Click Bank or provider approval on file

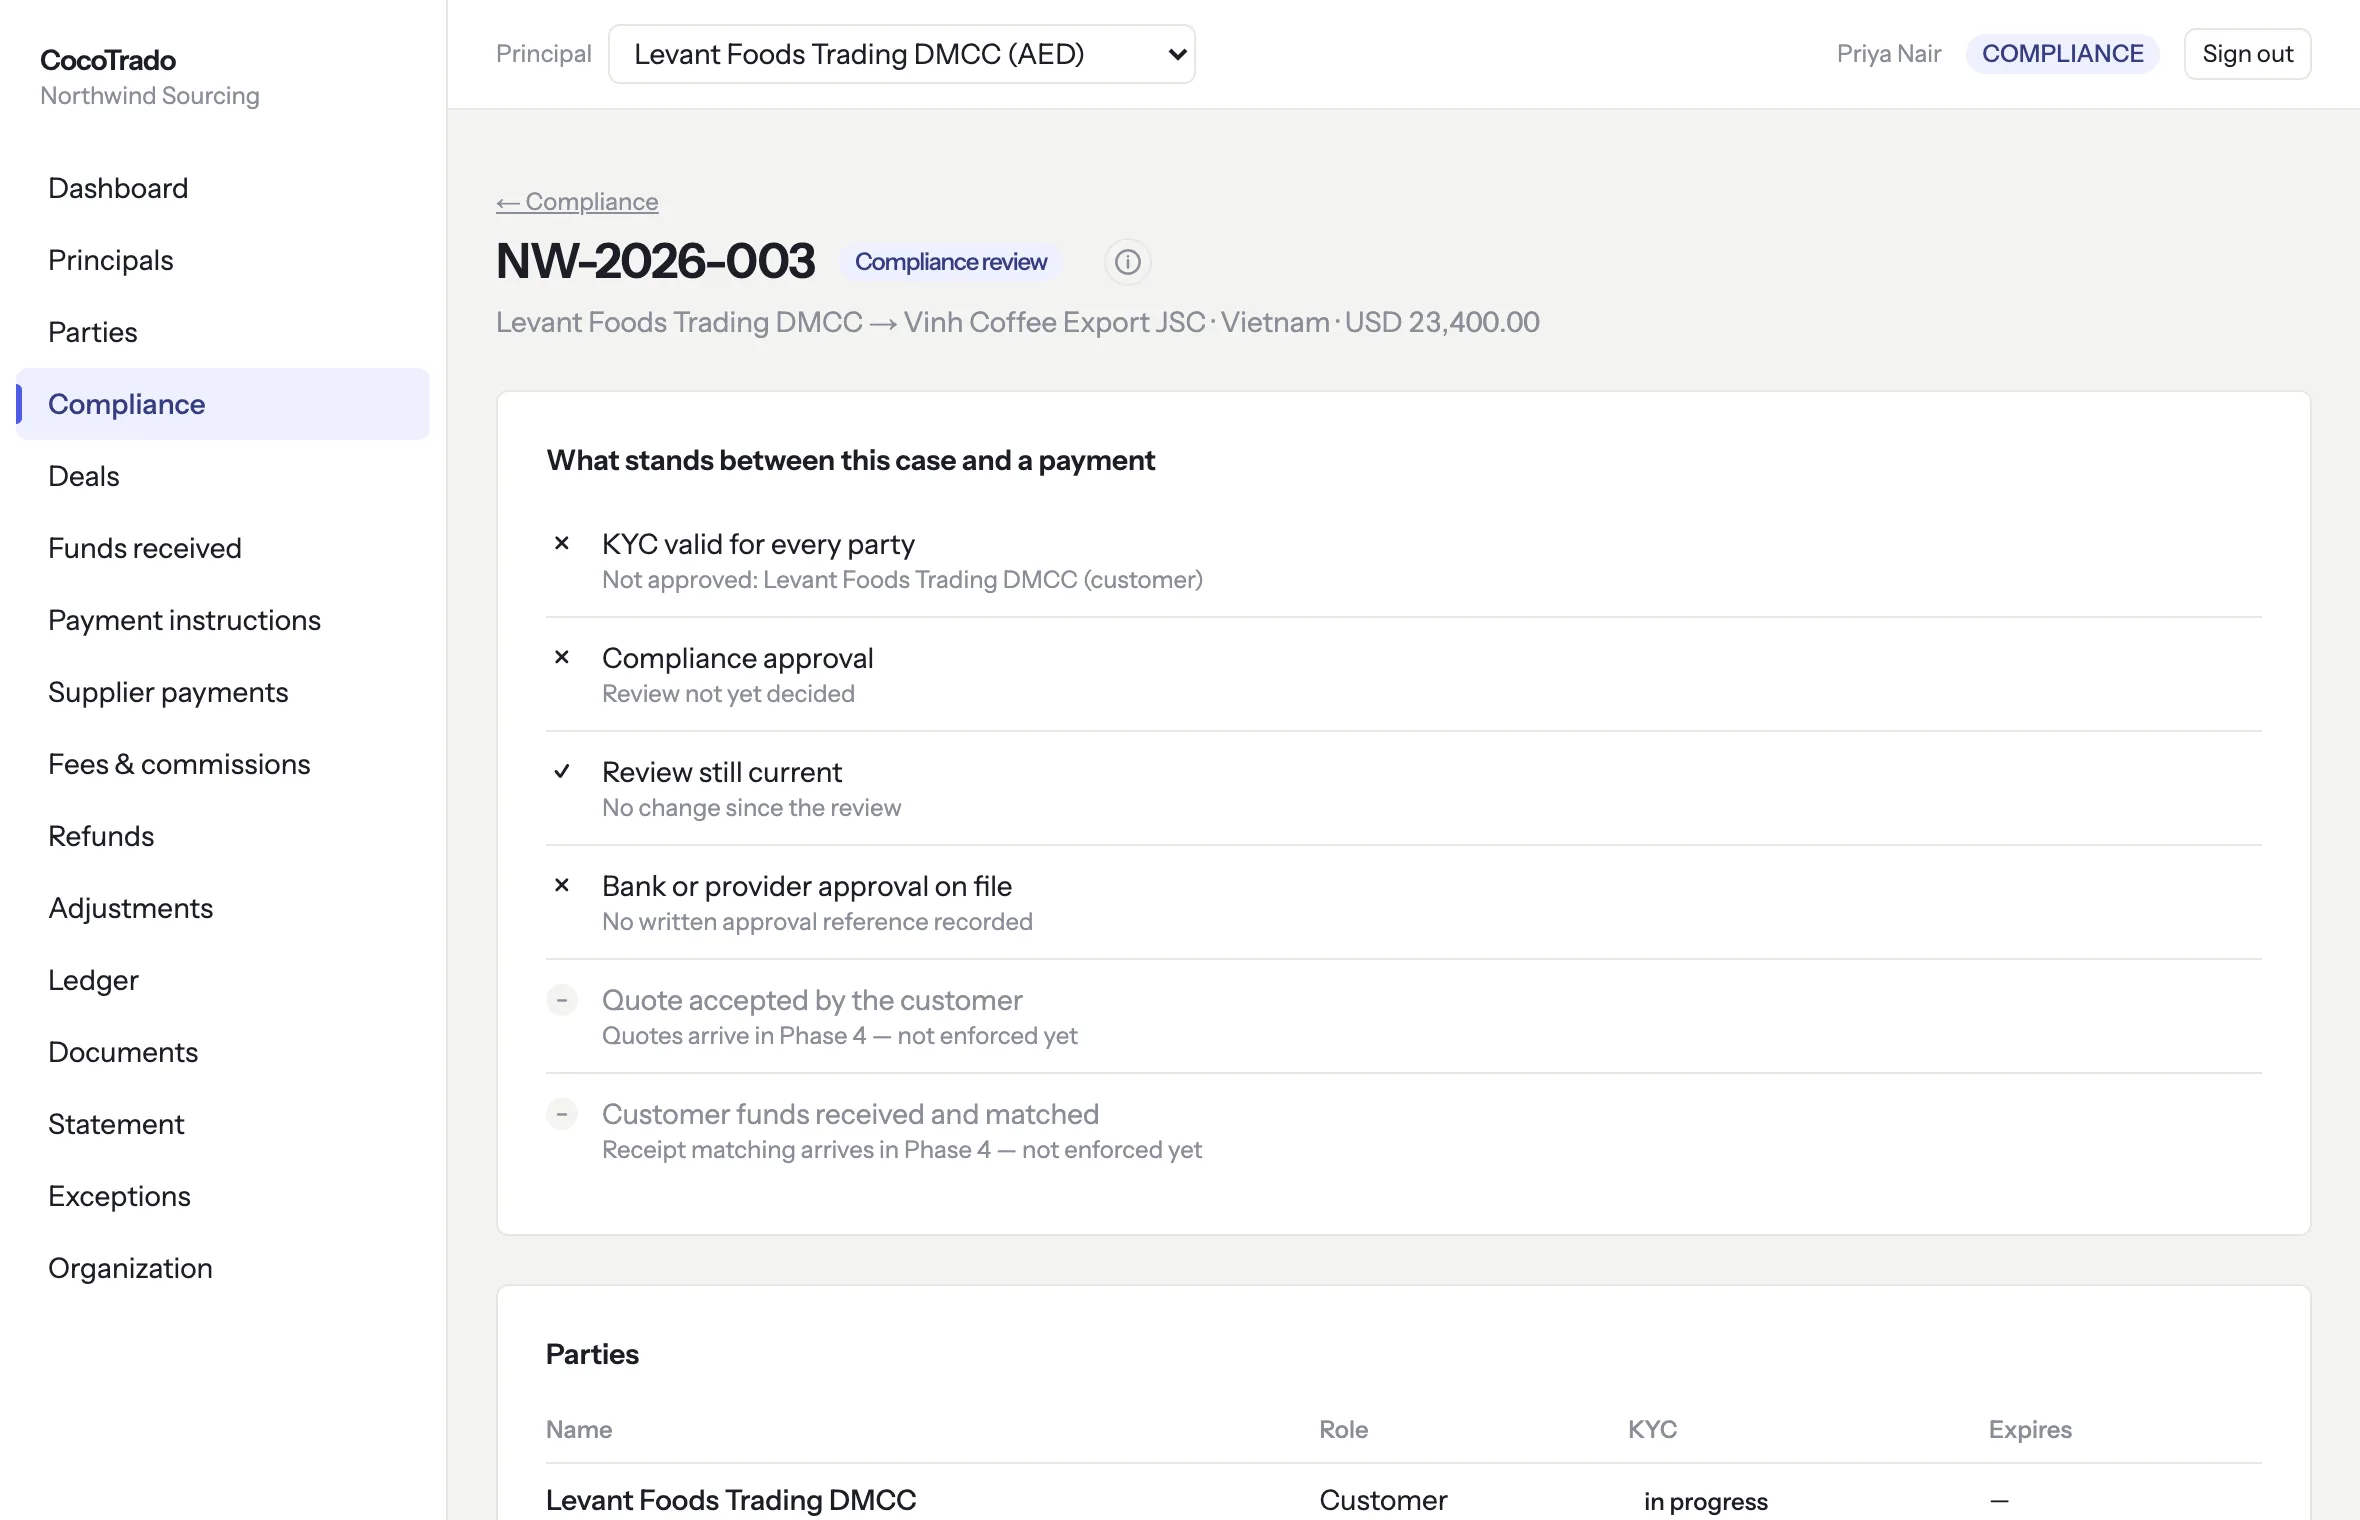point(807,886)
